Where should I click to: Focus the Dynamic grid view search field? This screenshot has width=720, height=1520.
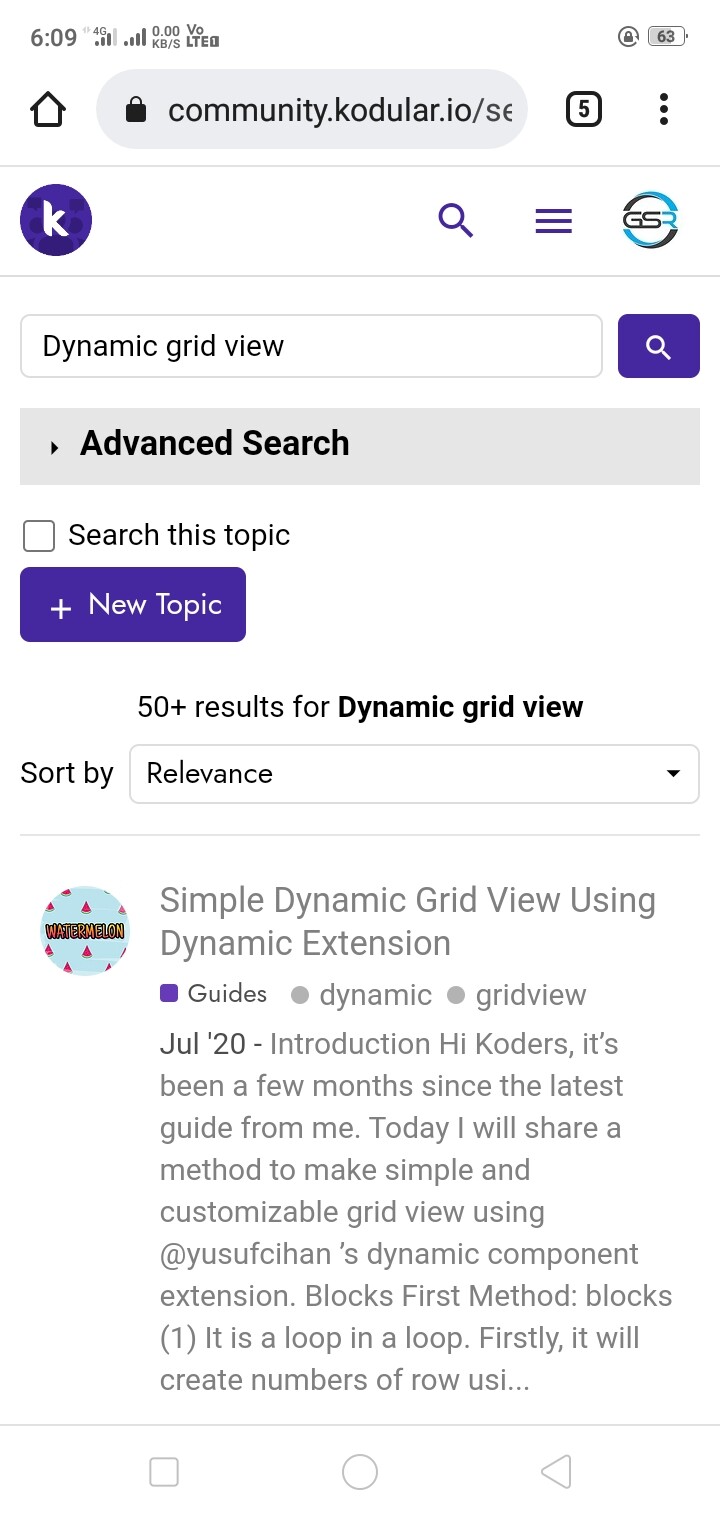[x=311, y=347]
